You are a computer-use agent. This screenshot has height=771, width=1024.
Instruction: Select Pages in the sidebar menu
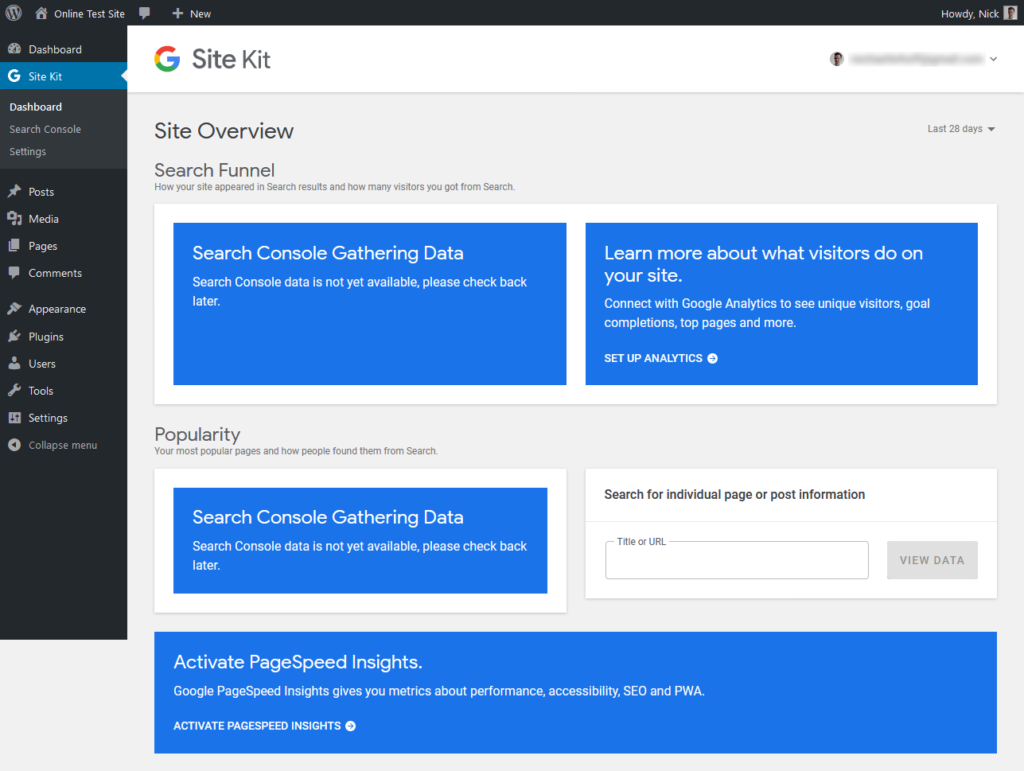pos(43,246)
